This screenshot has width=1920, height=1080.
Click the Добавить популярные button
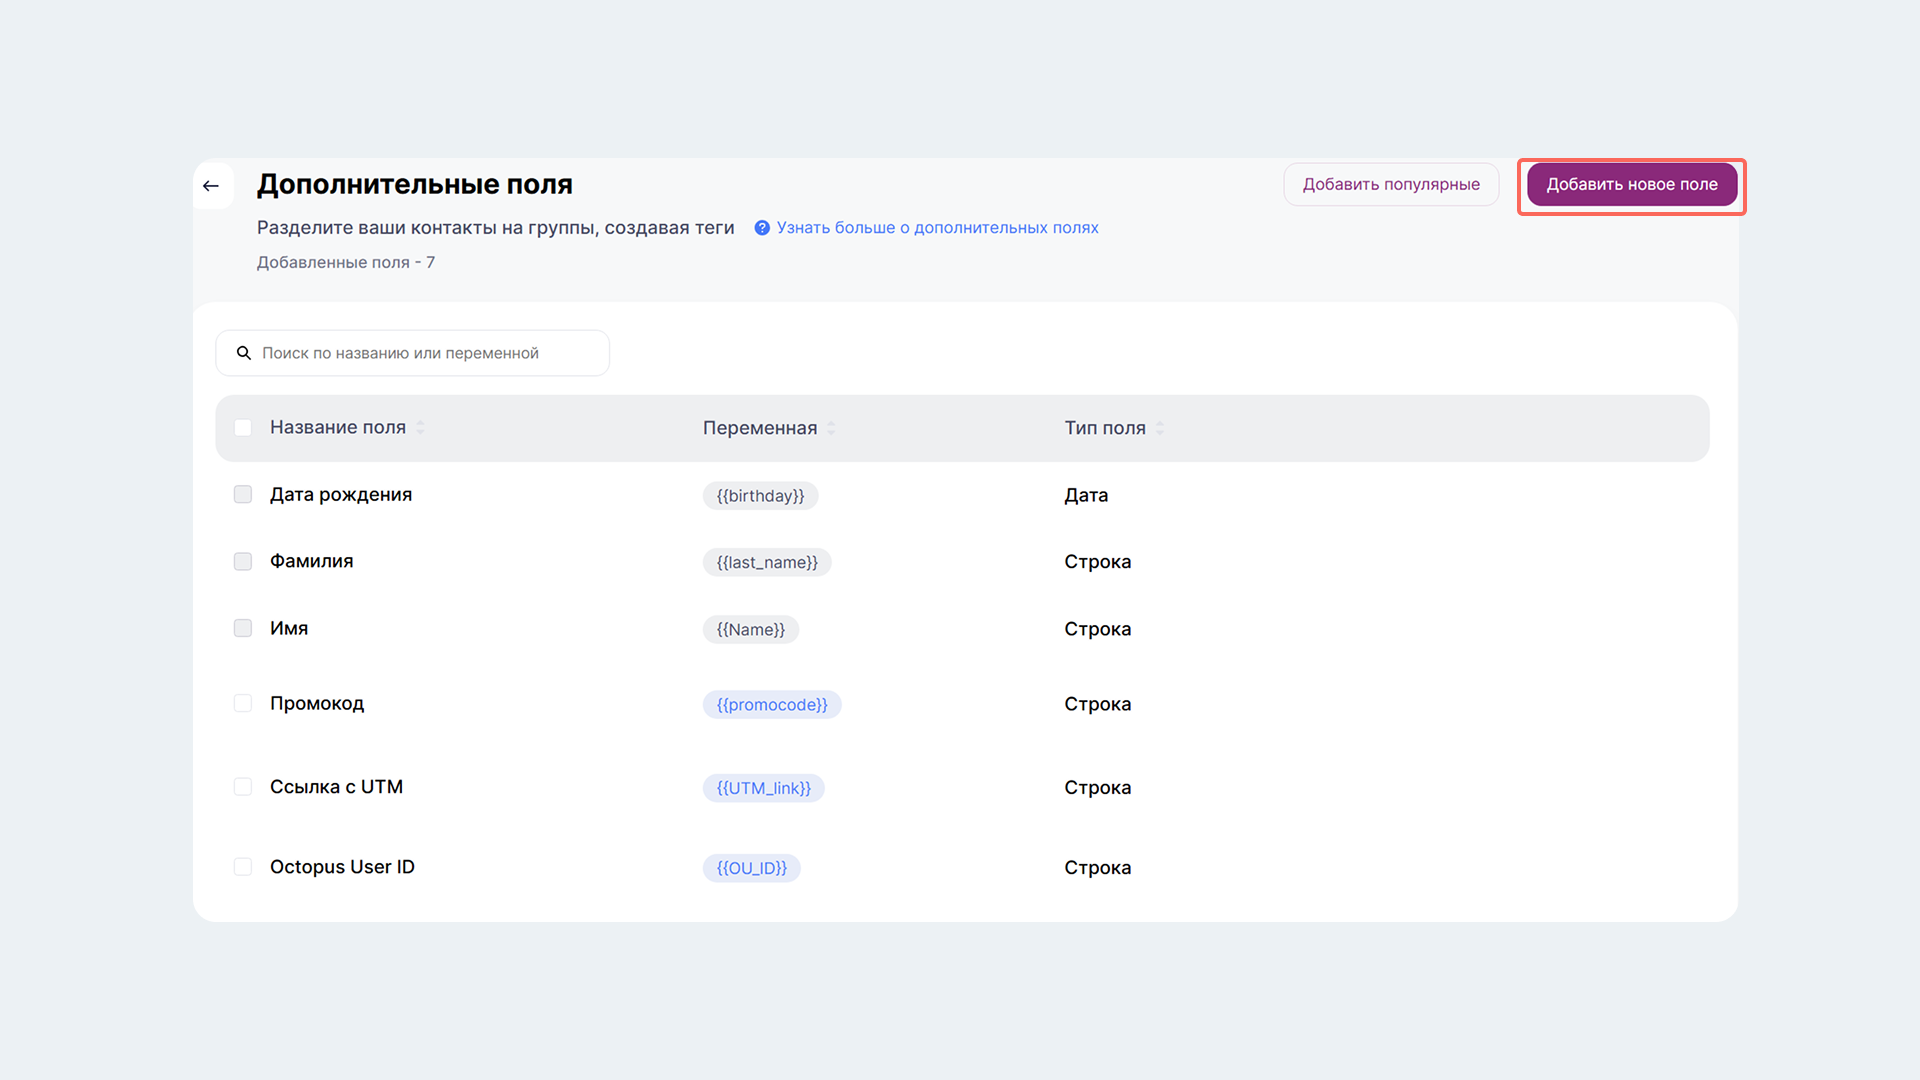(1391, 185)
